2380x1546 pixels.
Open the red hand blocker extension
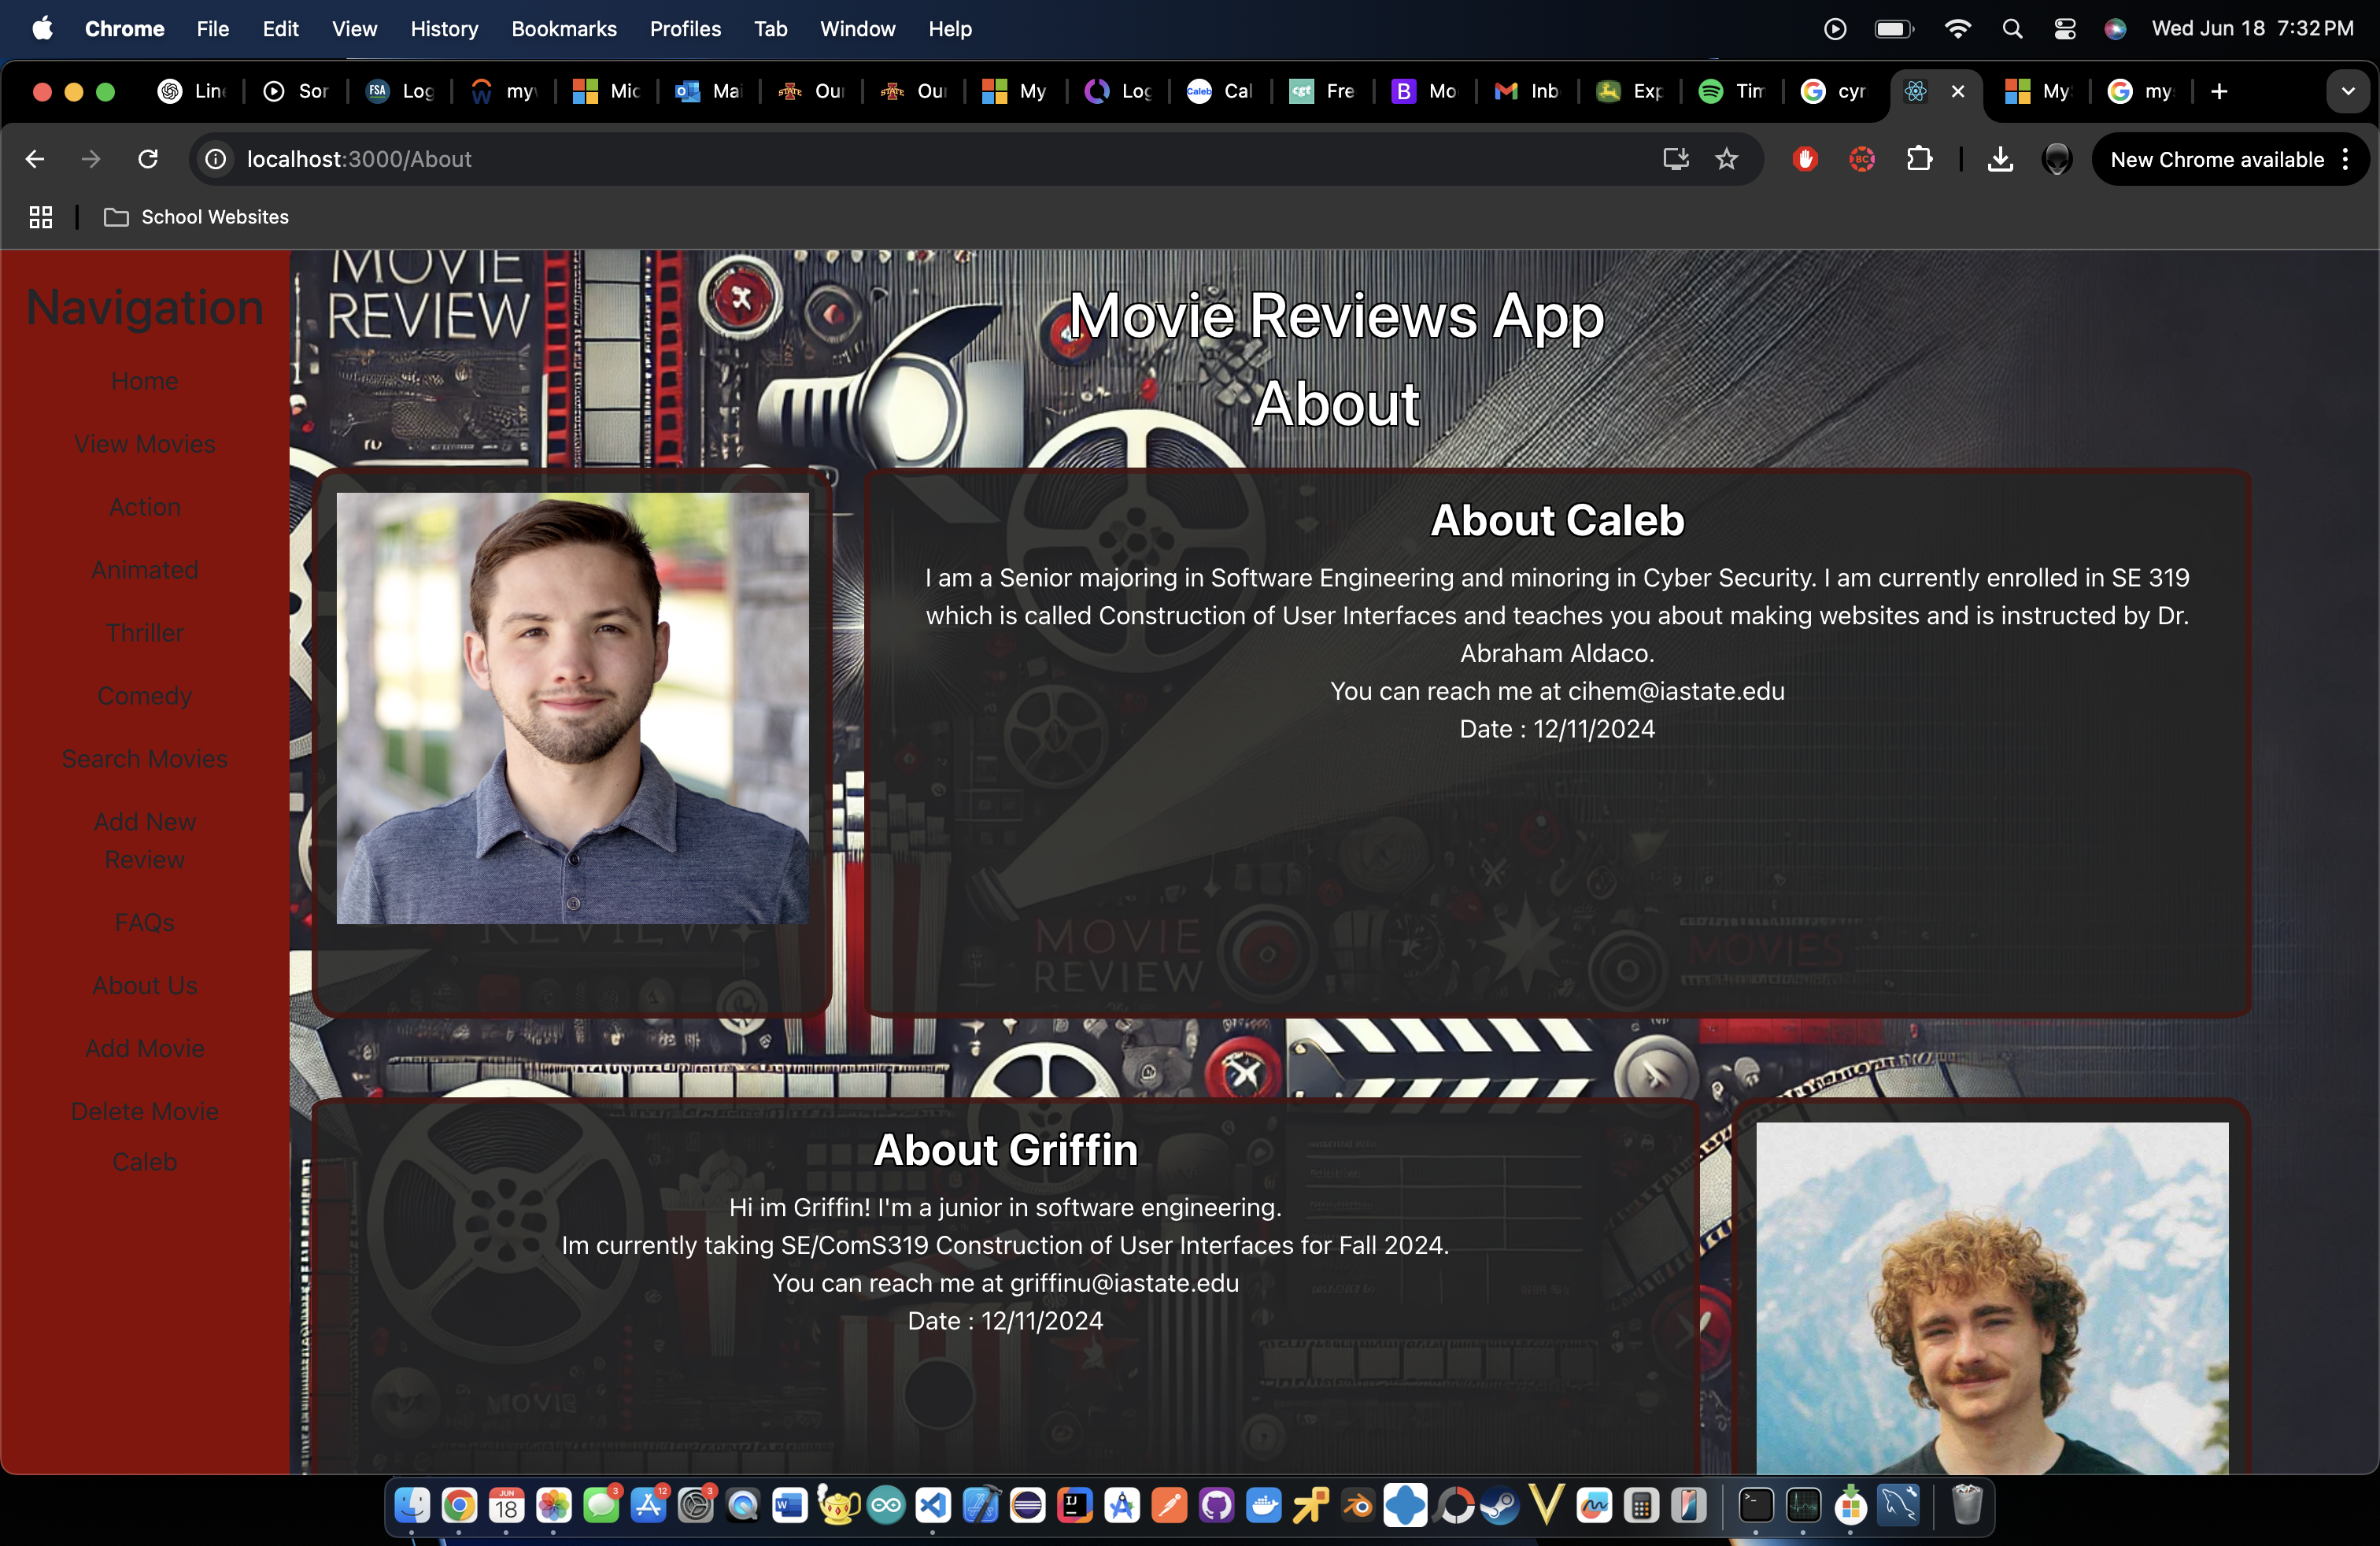pyautogui.click(x=1805, y=159)
